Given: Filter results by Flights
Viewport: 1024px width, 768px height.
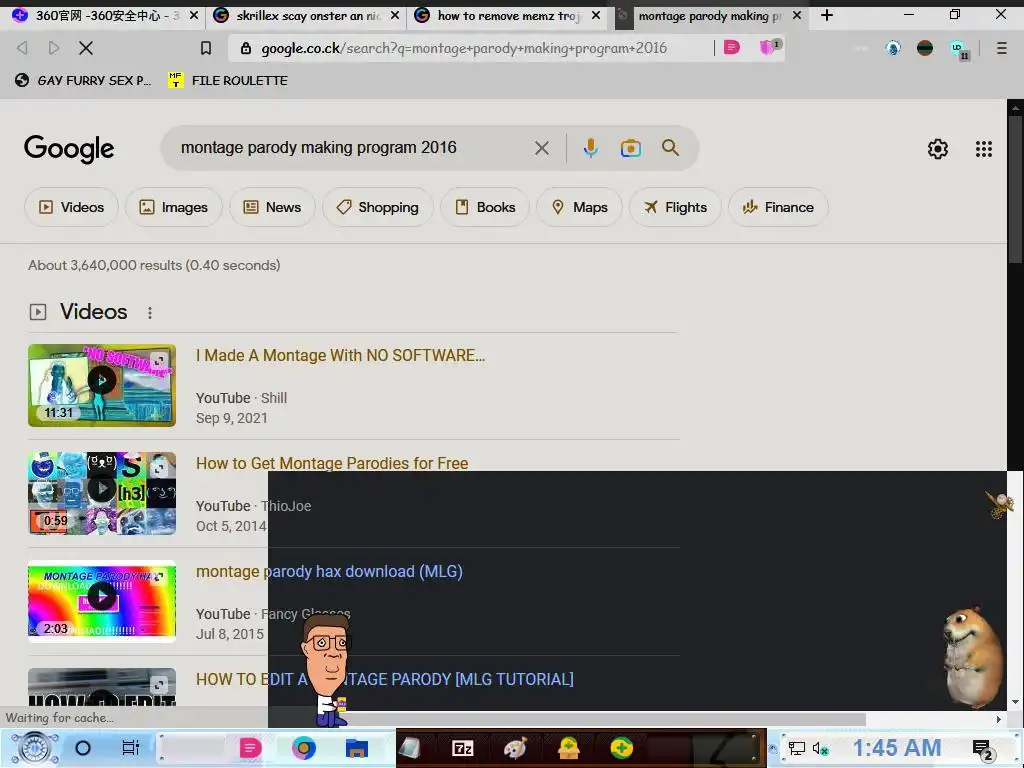Looking at the screenshot, I should 675,207.
